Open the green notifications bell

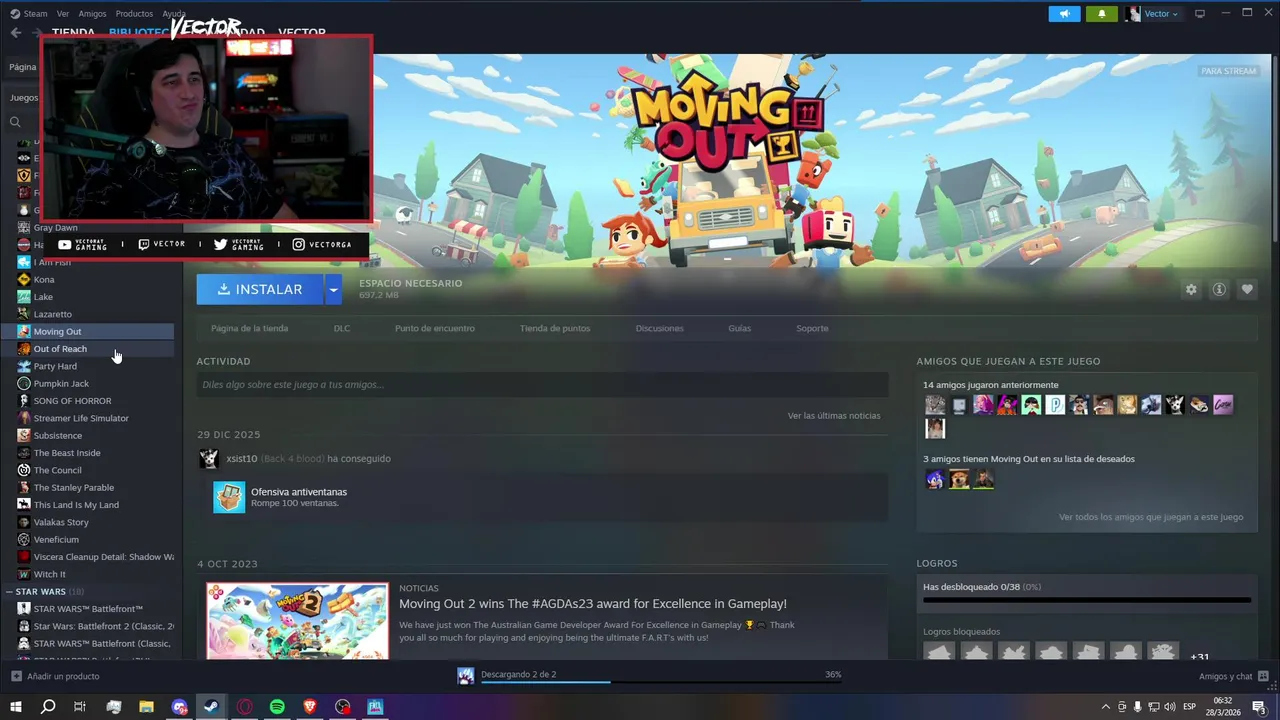point(1102,14)
